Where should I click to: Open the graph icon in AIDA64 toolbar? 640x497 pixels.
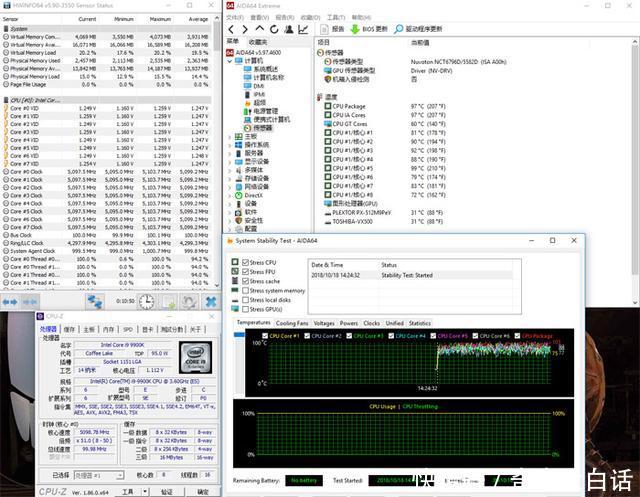point(303,29)
